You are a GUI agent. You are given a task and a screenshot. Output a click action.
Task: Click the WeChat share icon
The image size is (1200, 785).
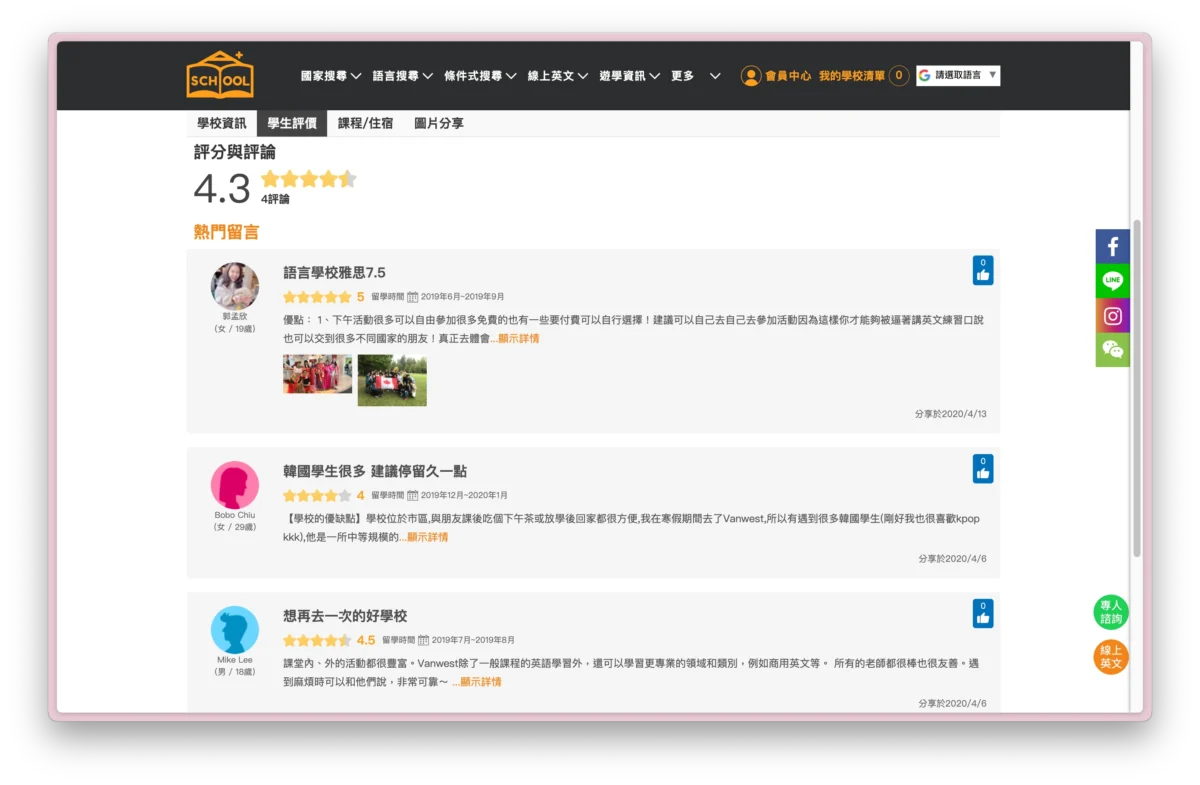point(1112,349)
